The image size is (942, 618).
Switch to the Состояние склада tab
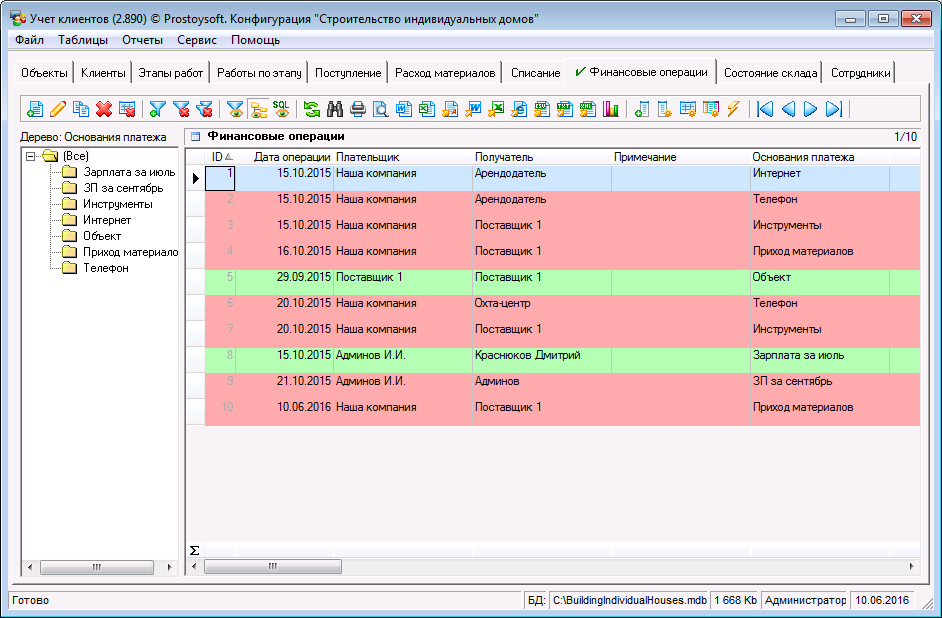click(770, 73)
